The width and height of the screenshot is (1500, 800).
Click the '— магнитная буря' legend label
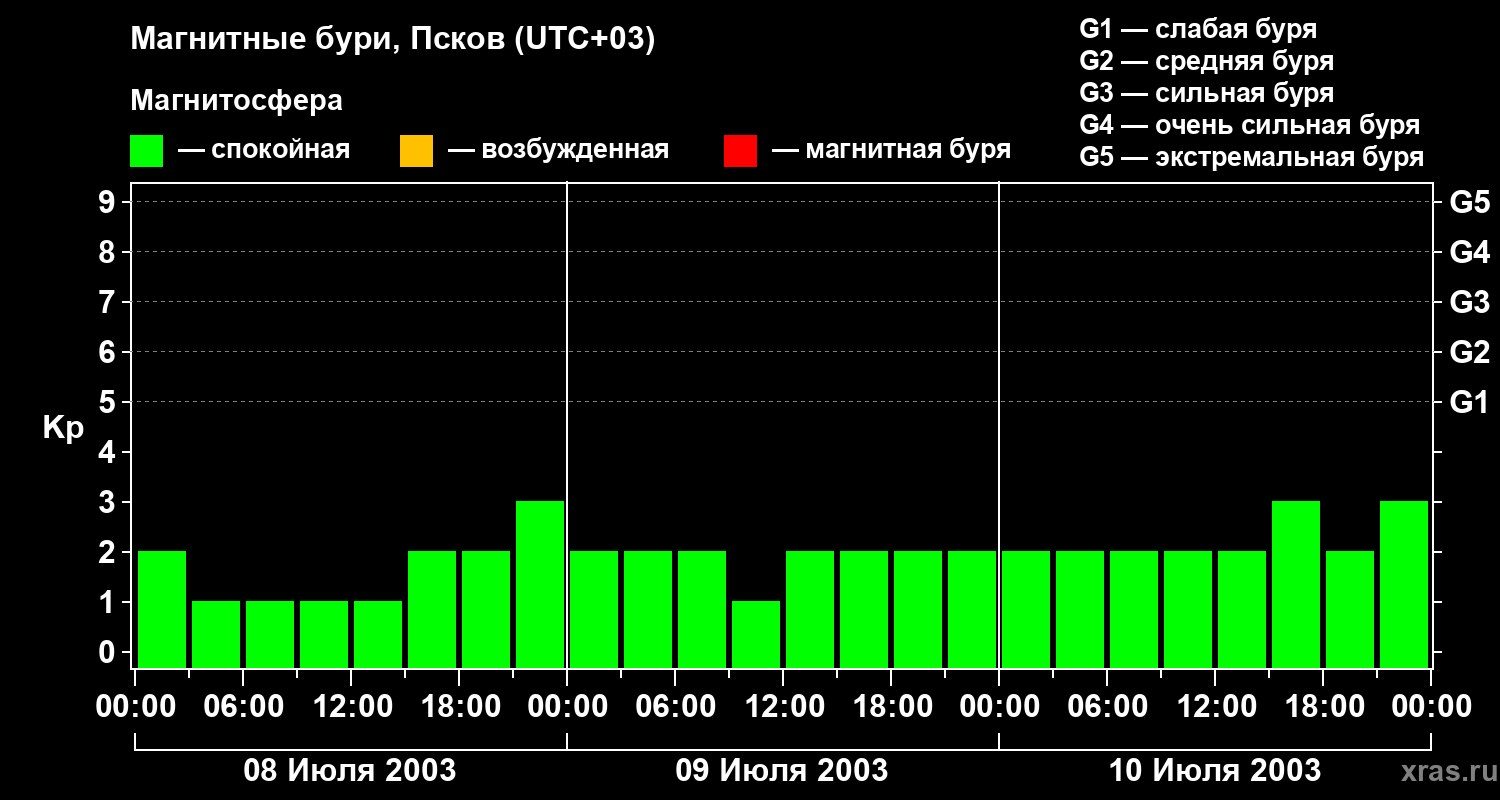click(892, 150)
